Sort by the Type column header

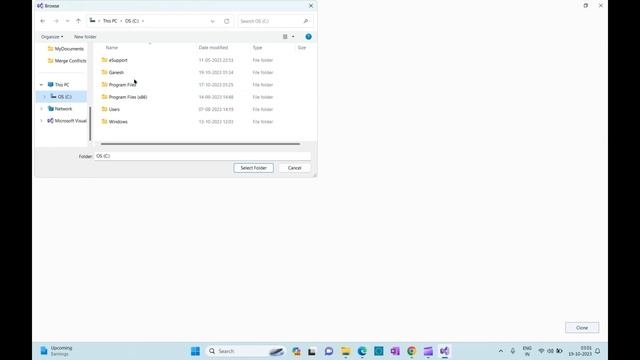coord(257,48)
